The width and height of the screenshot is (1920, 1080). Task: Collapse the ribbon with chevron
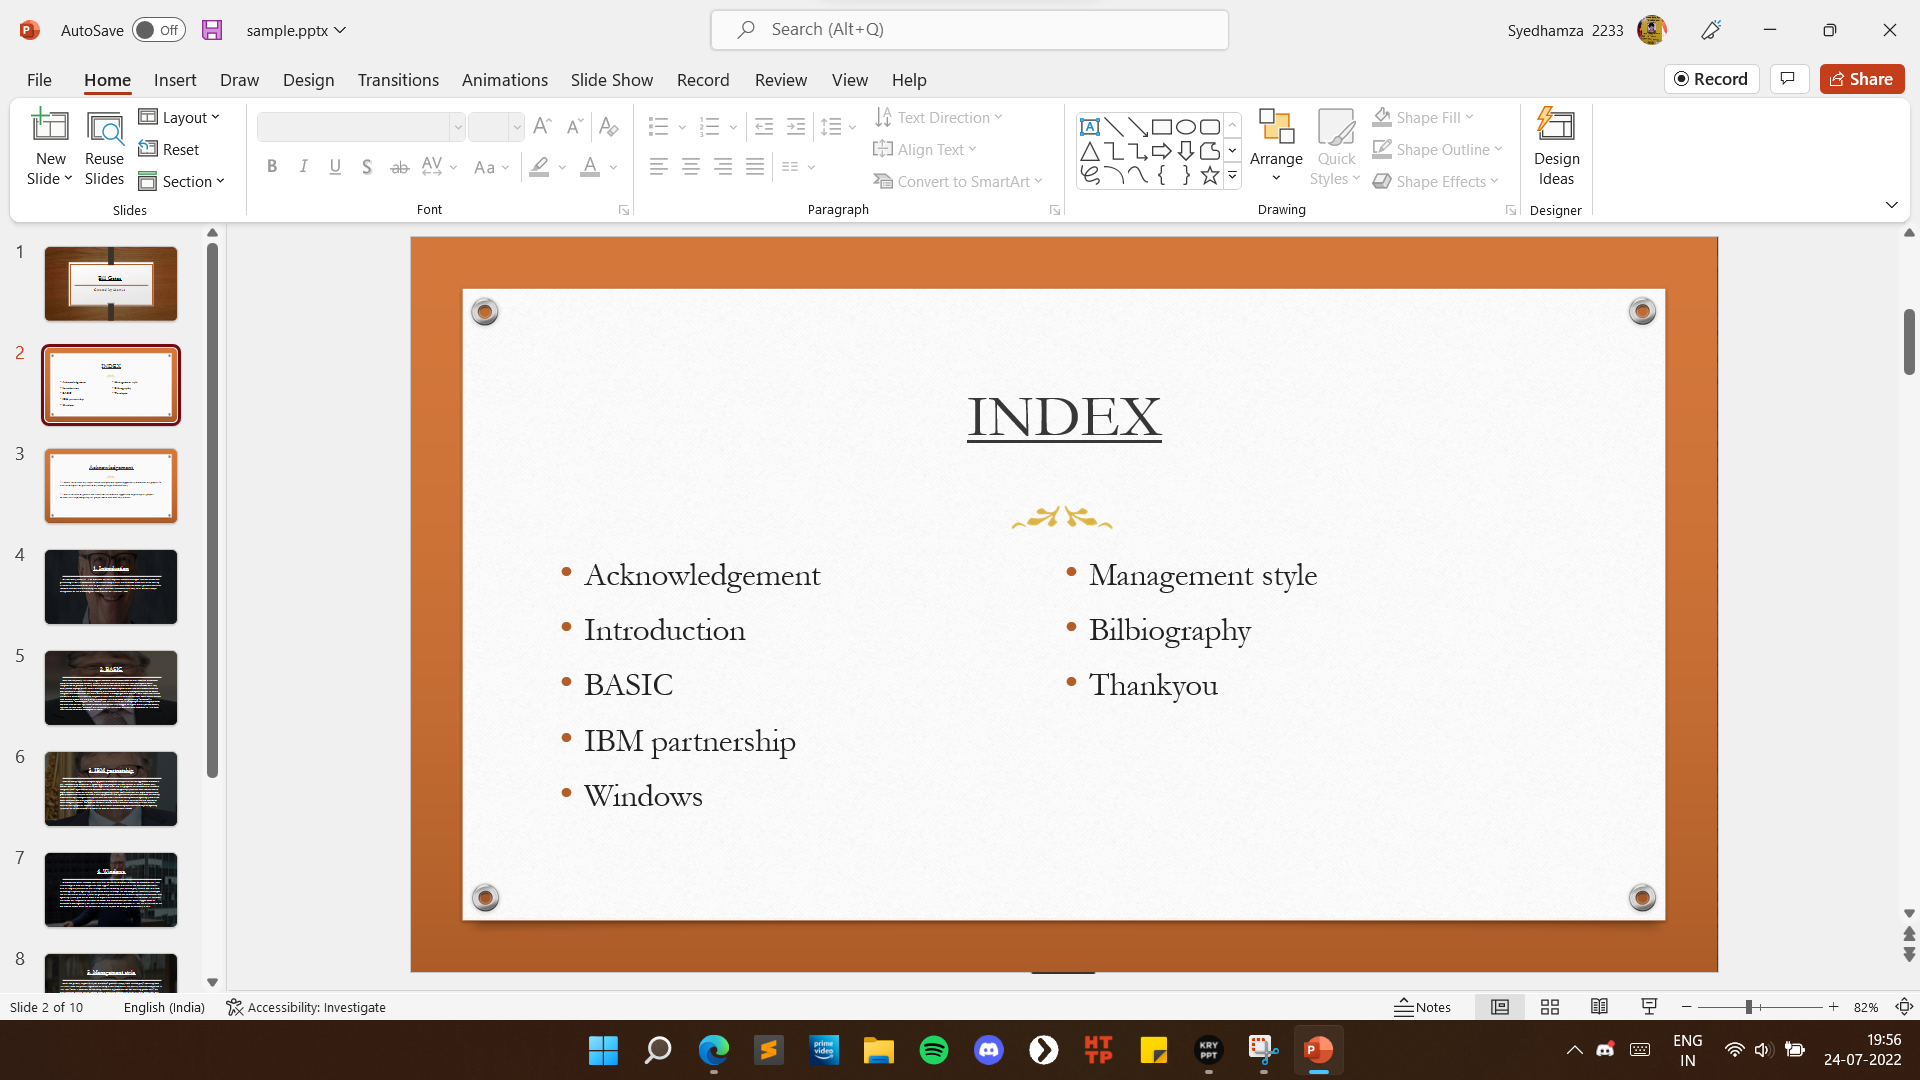(1891, 205)
